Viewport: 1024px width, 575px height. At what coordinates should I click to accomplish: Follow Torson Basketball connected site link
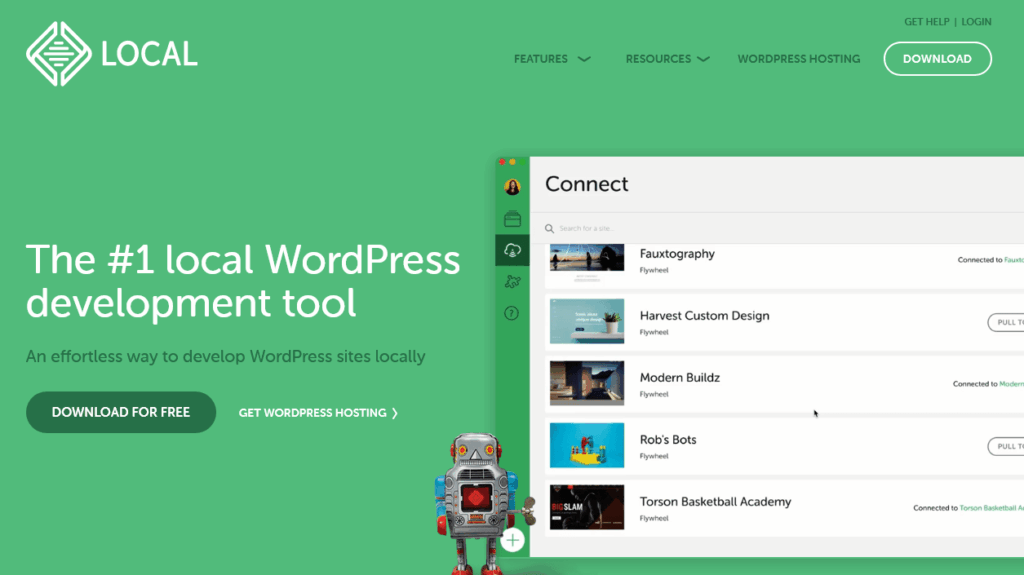(991, 508)
